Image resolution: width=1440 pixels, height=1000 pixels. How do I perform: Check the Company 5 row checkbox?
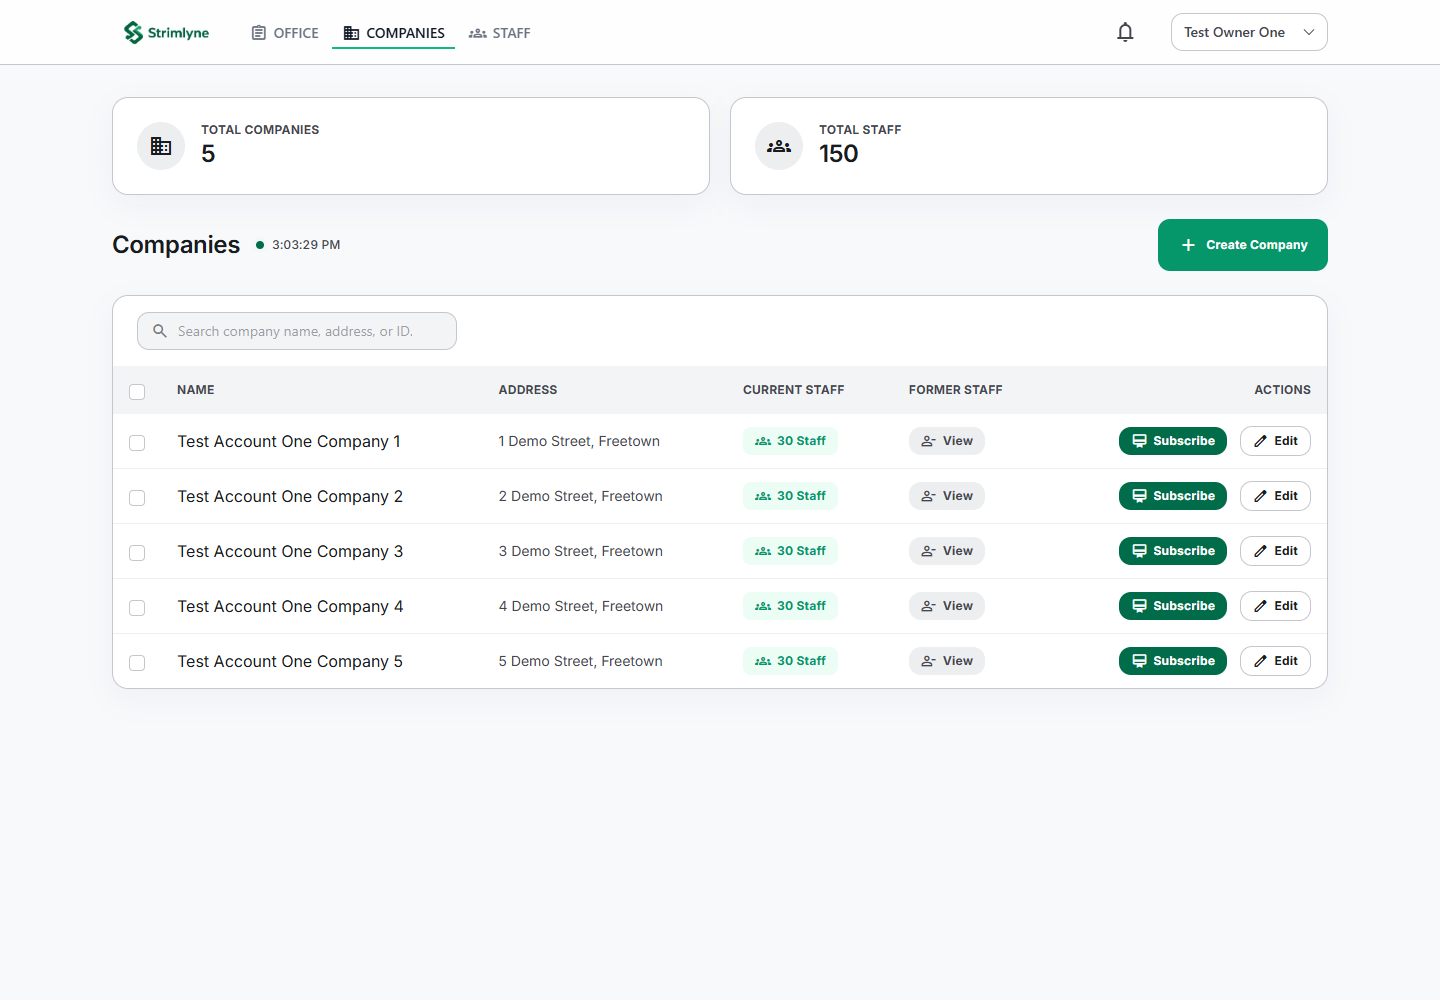click(137, 662)
